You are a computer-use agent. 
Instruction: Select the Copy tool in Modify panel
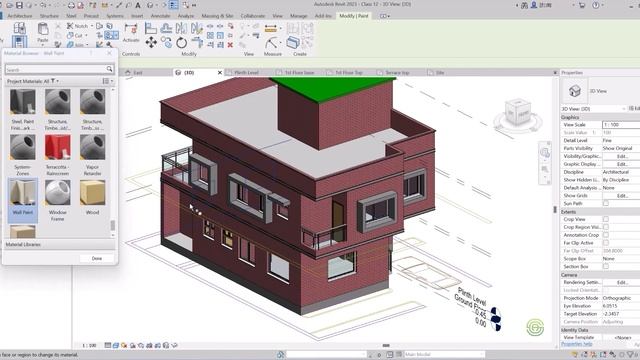166,42
